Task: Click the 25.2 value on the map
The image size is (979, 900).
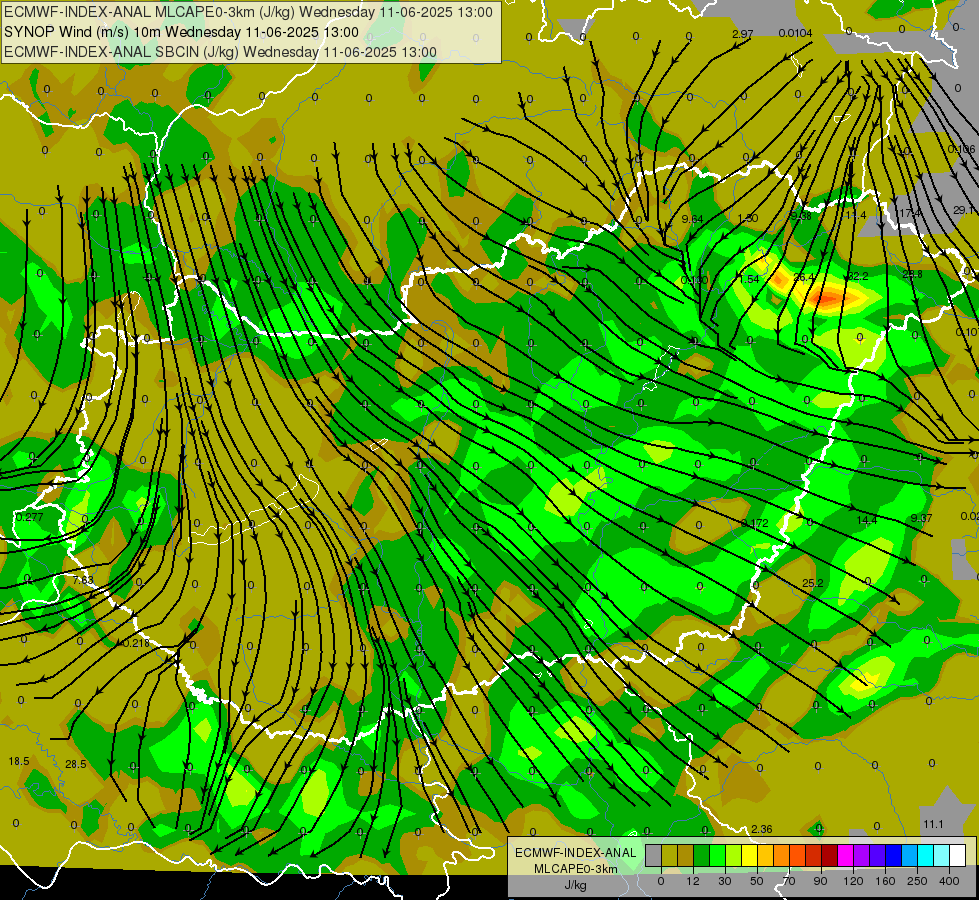Action: pyautogui.click(x=812, y=583)
